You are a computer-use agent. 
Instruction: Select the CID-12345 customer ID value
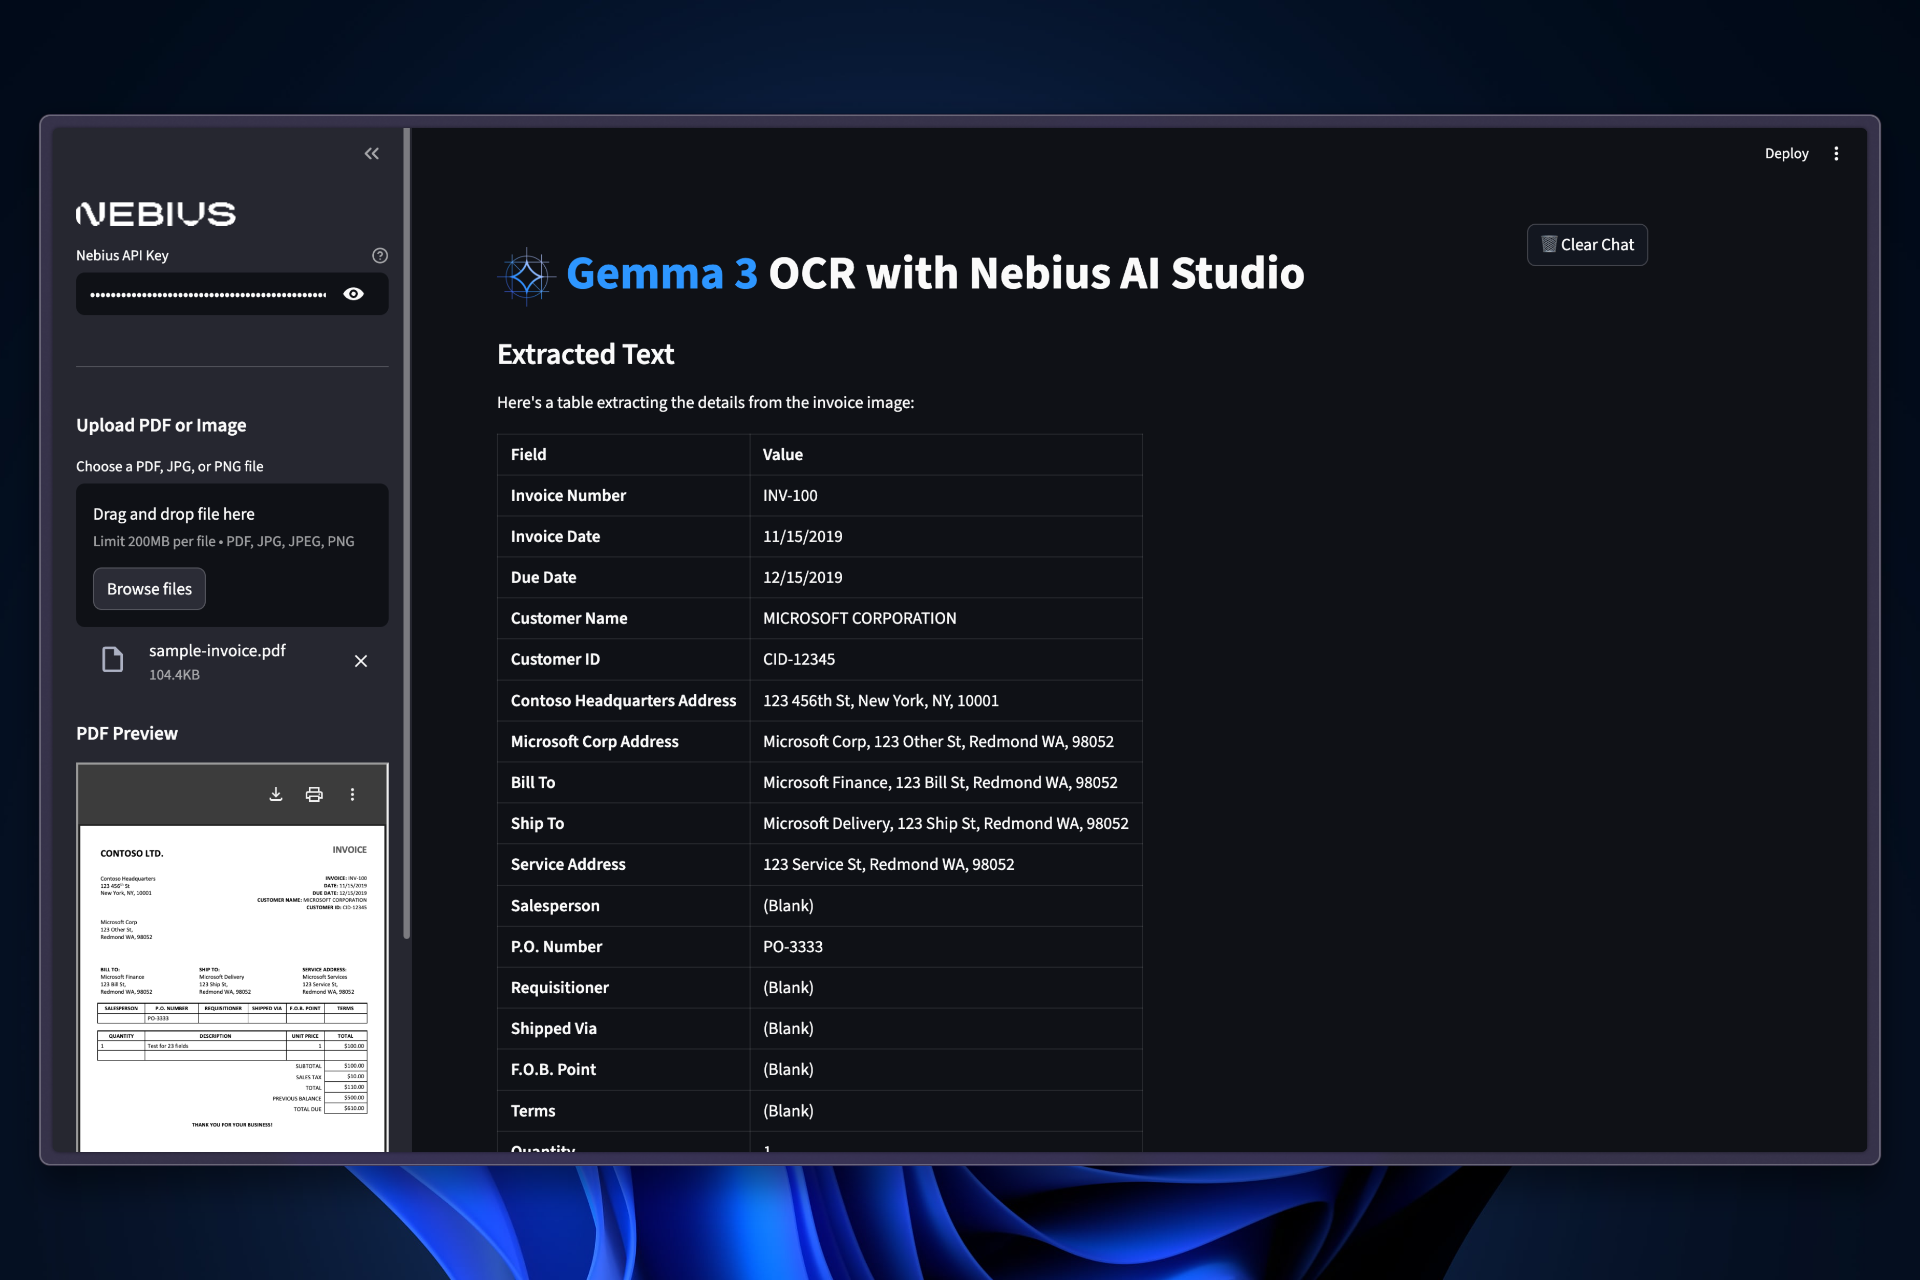click(799, 659)
